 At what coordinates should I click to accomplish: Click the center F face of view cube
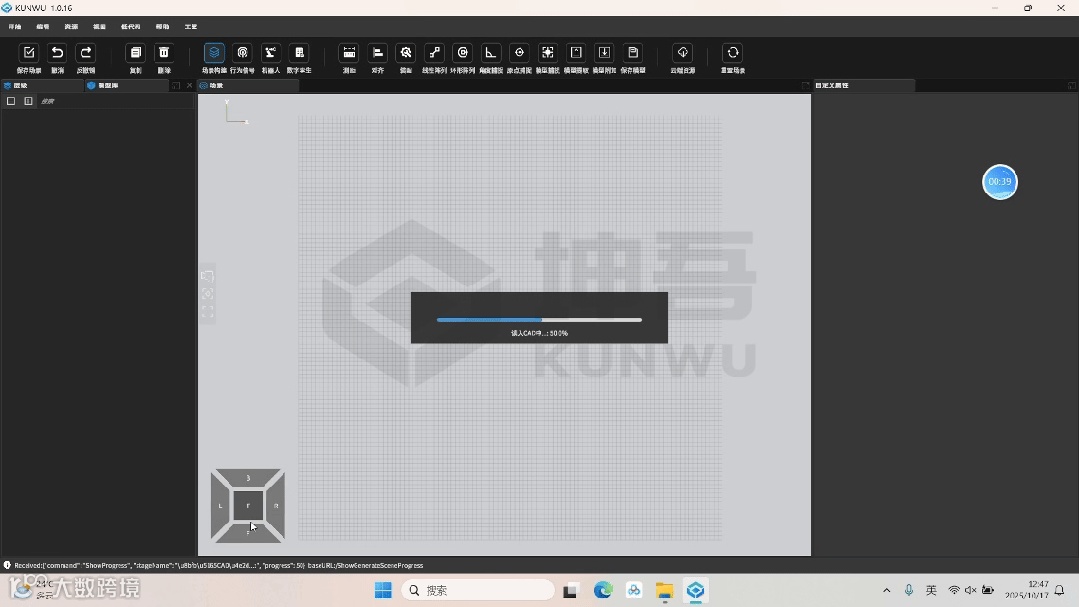tap(248, 506)
